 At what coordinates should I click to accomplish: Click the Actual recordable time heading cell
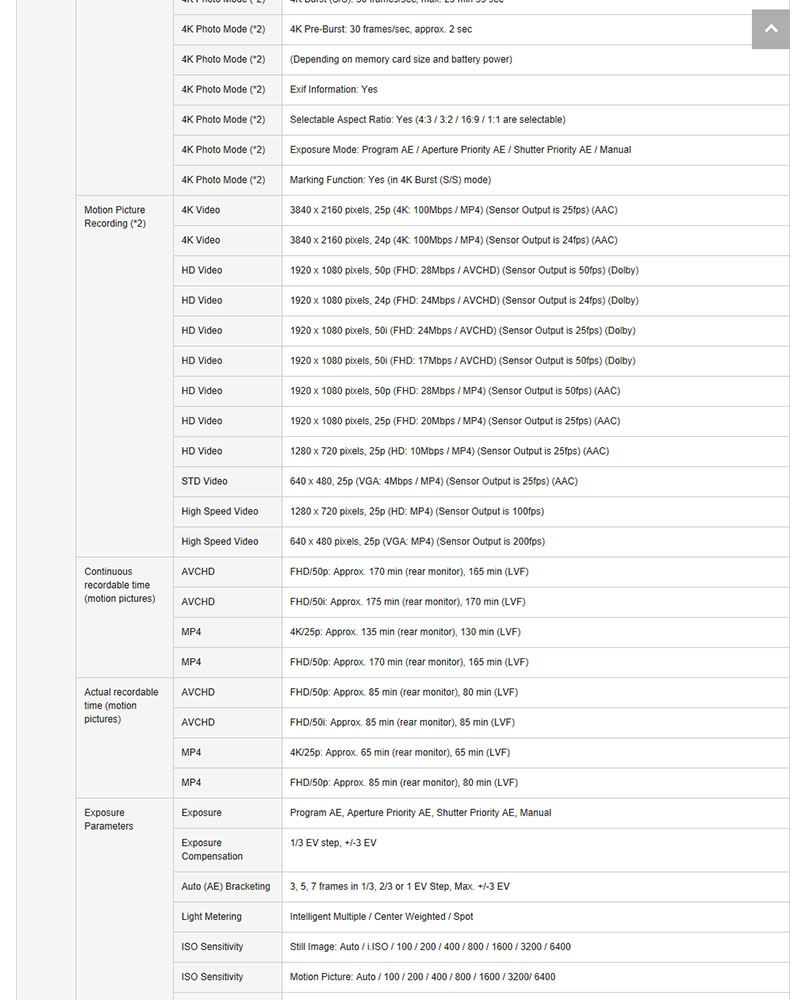click(121, 705)
